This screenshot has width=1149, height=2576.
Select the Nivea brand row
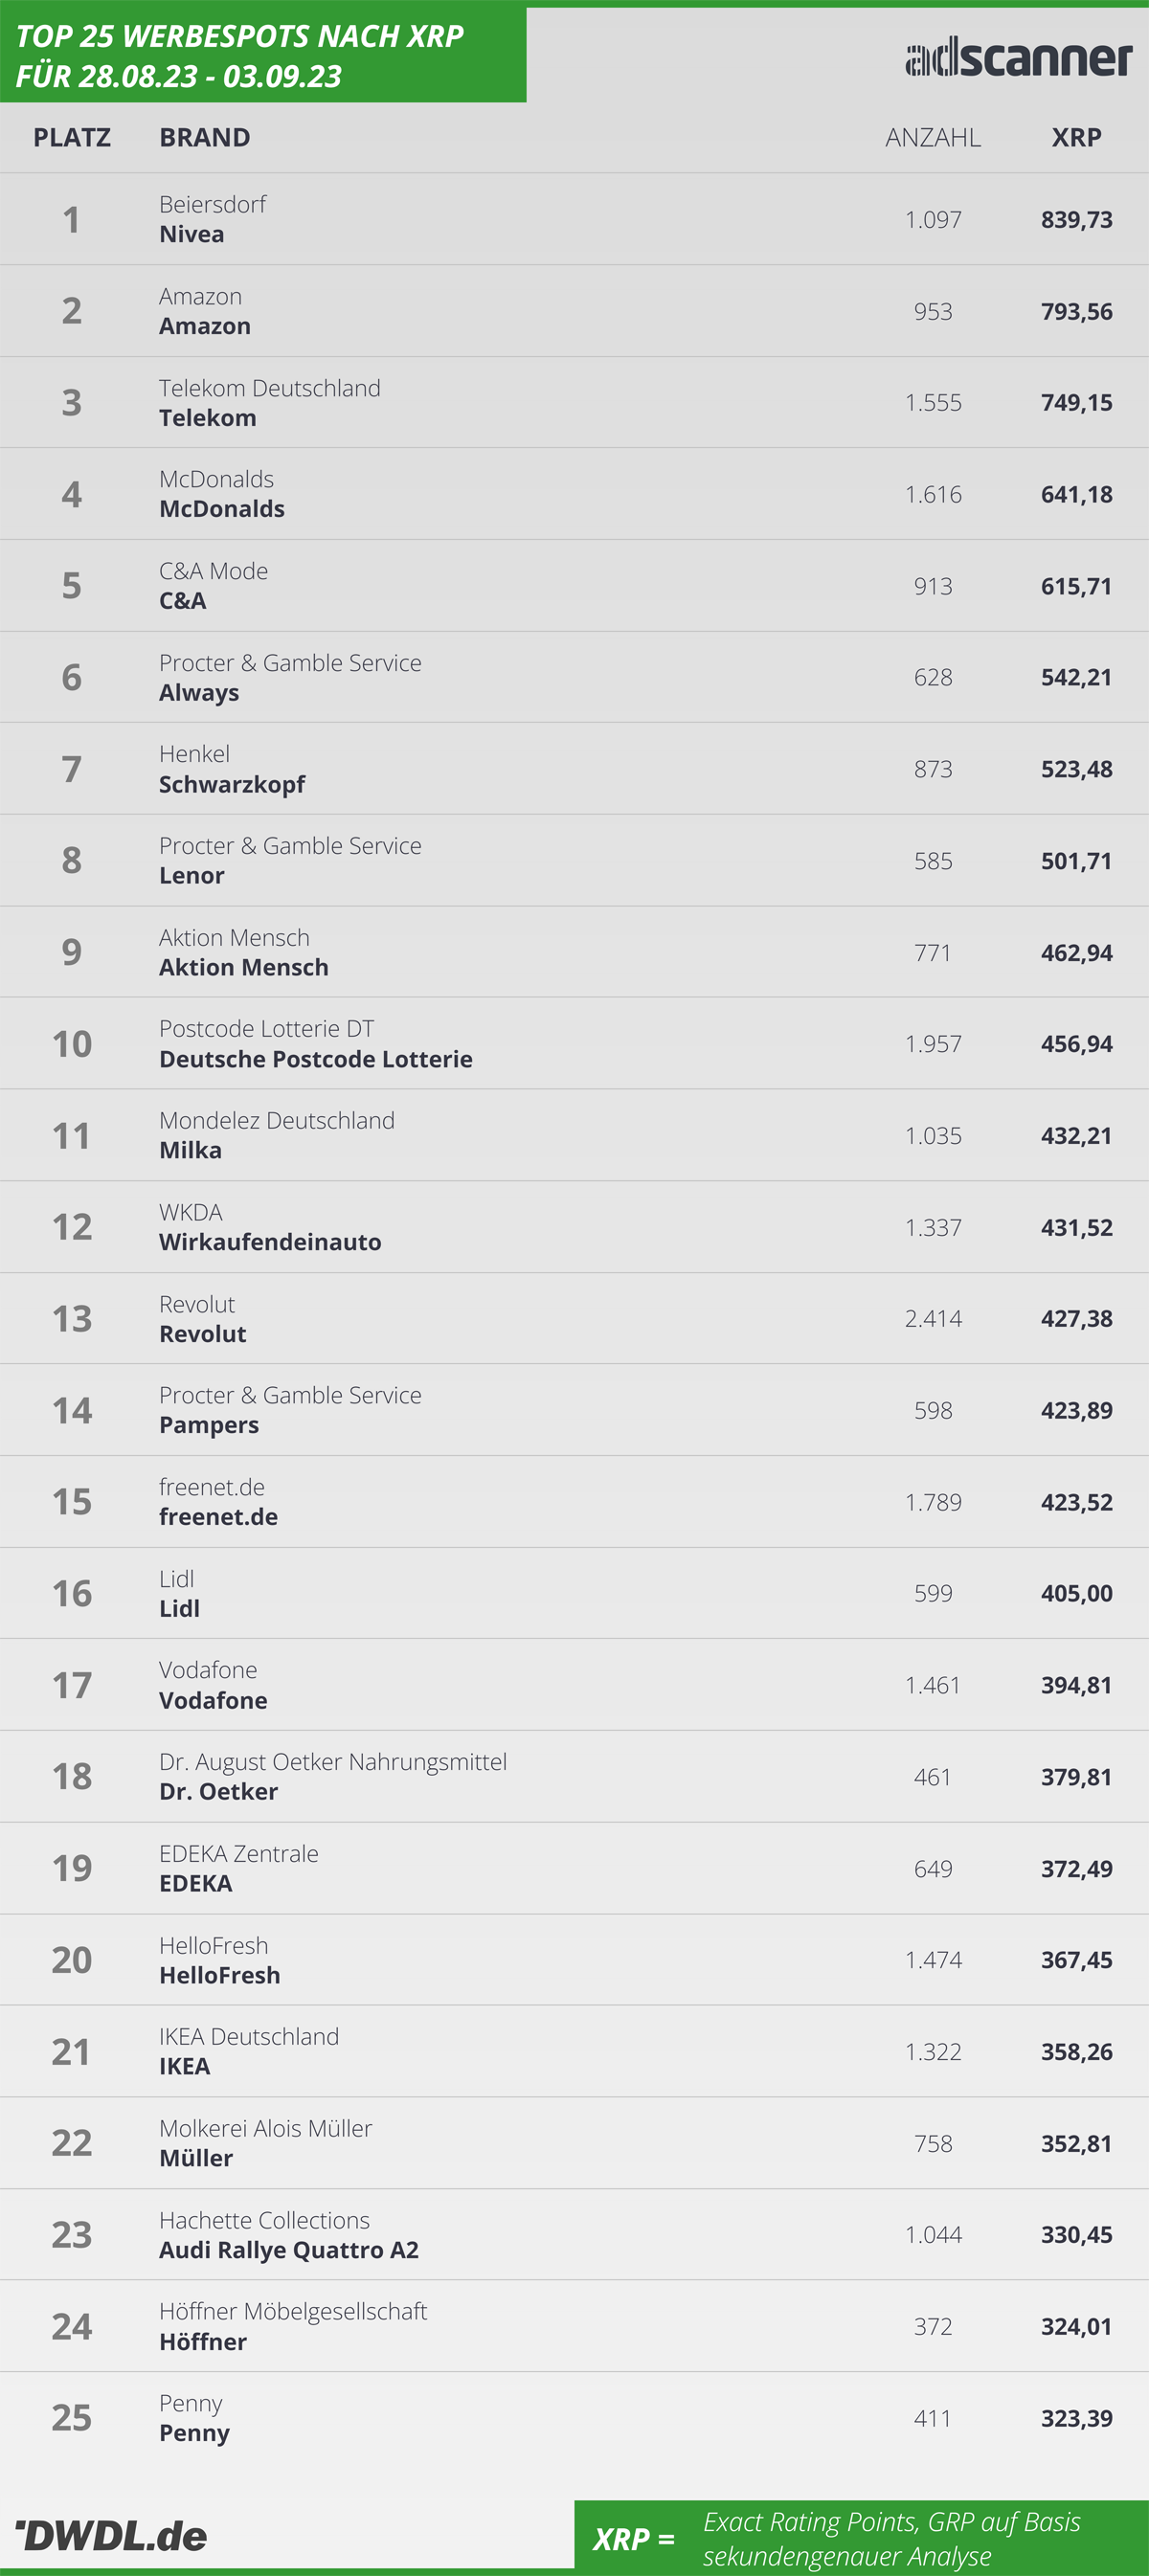point(574,219)
